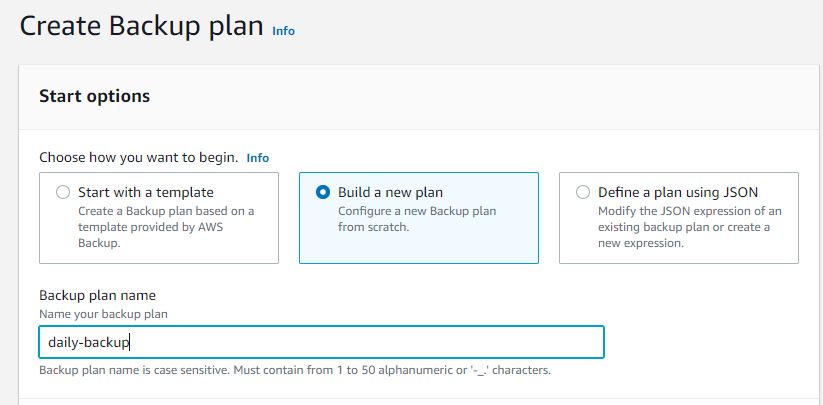Click the template card's AWS Backup description
The height and width of the screenshot is (405, 823).
pyautogui.click(x=166, y=227)
